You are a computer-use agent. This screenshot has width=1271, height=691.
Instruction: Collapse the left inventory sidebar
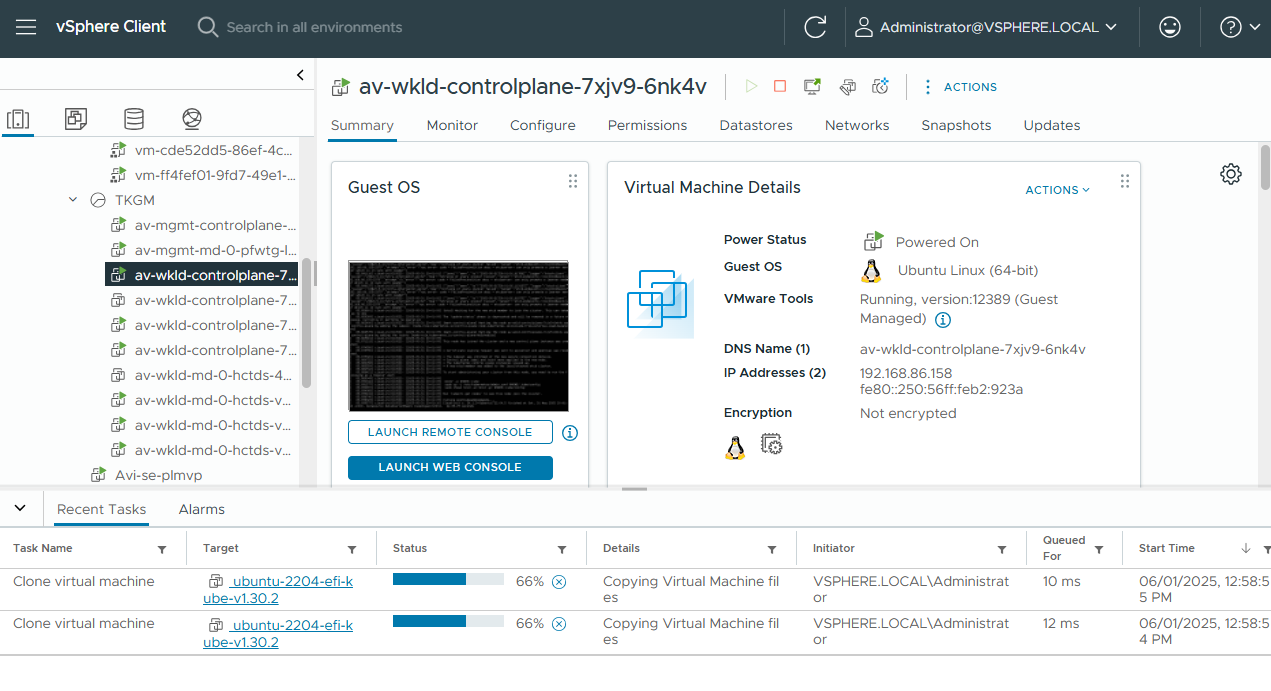300,75
